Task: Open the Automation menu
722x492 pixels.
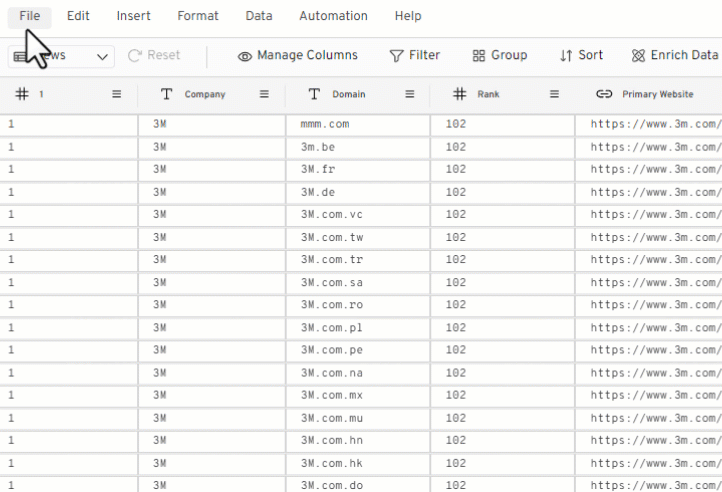Action: click(x=333, y=16)
